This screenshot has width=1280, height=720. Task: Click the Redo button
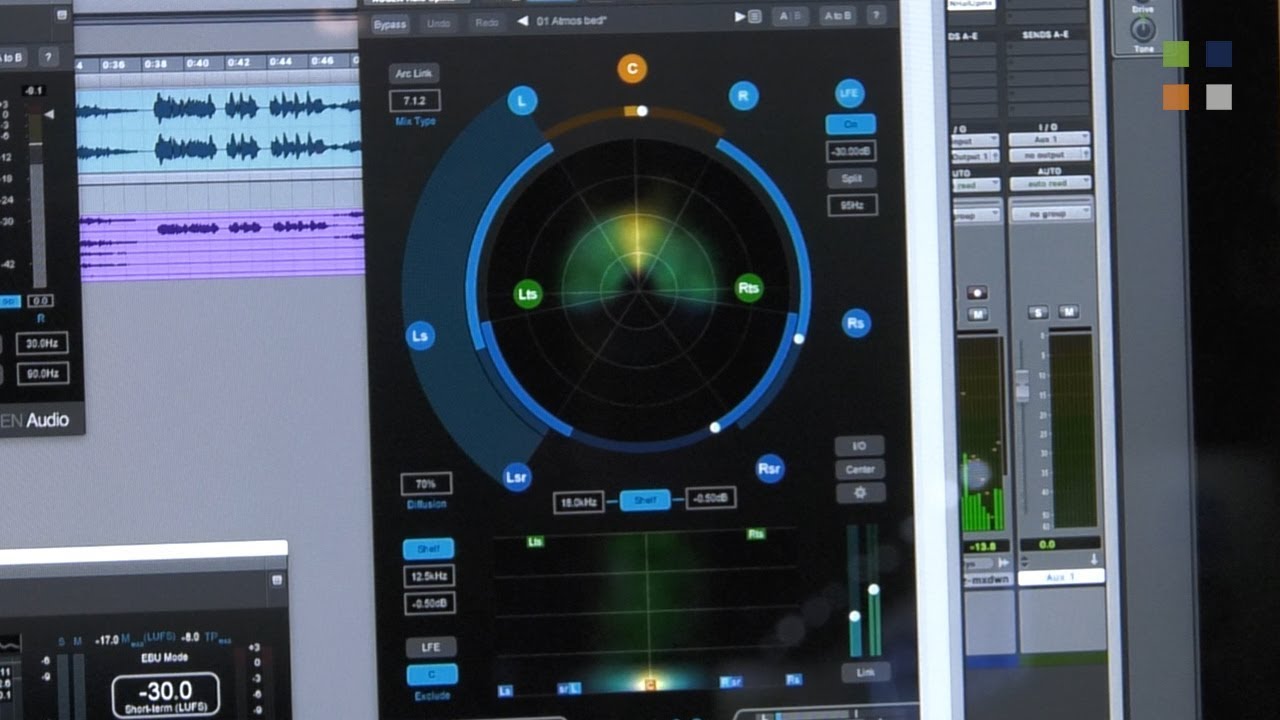click(487, 22)
